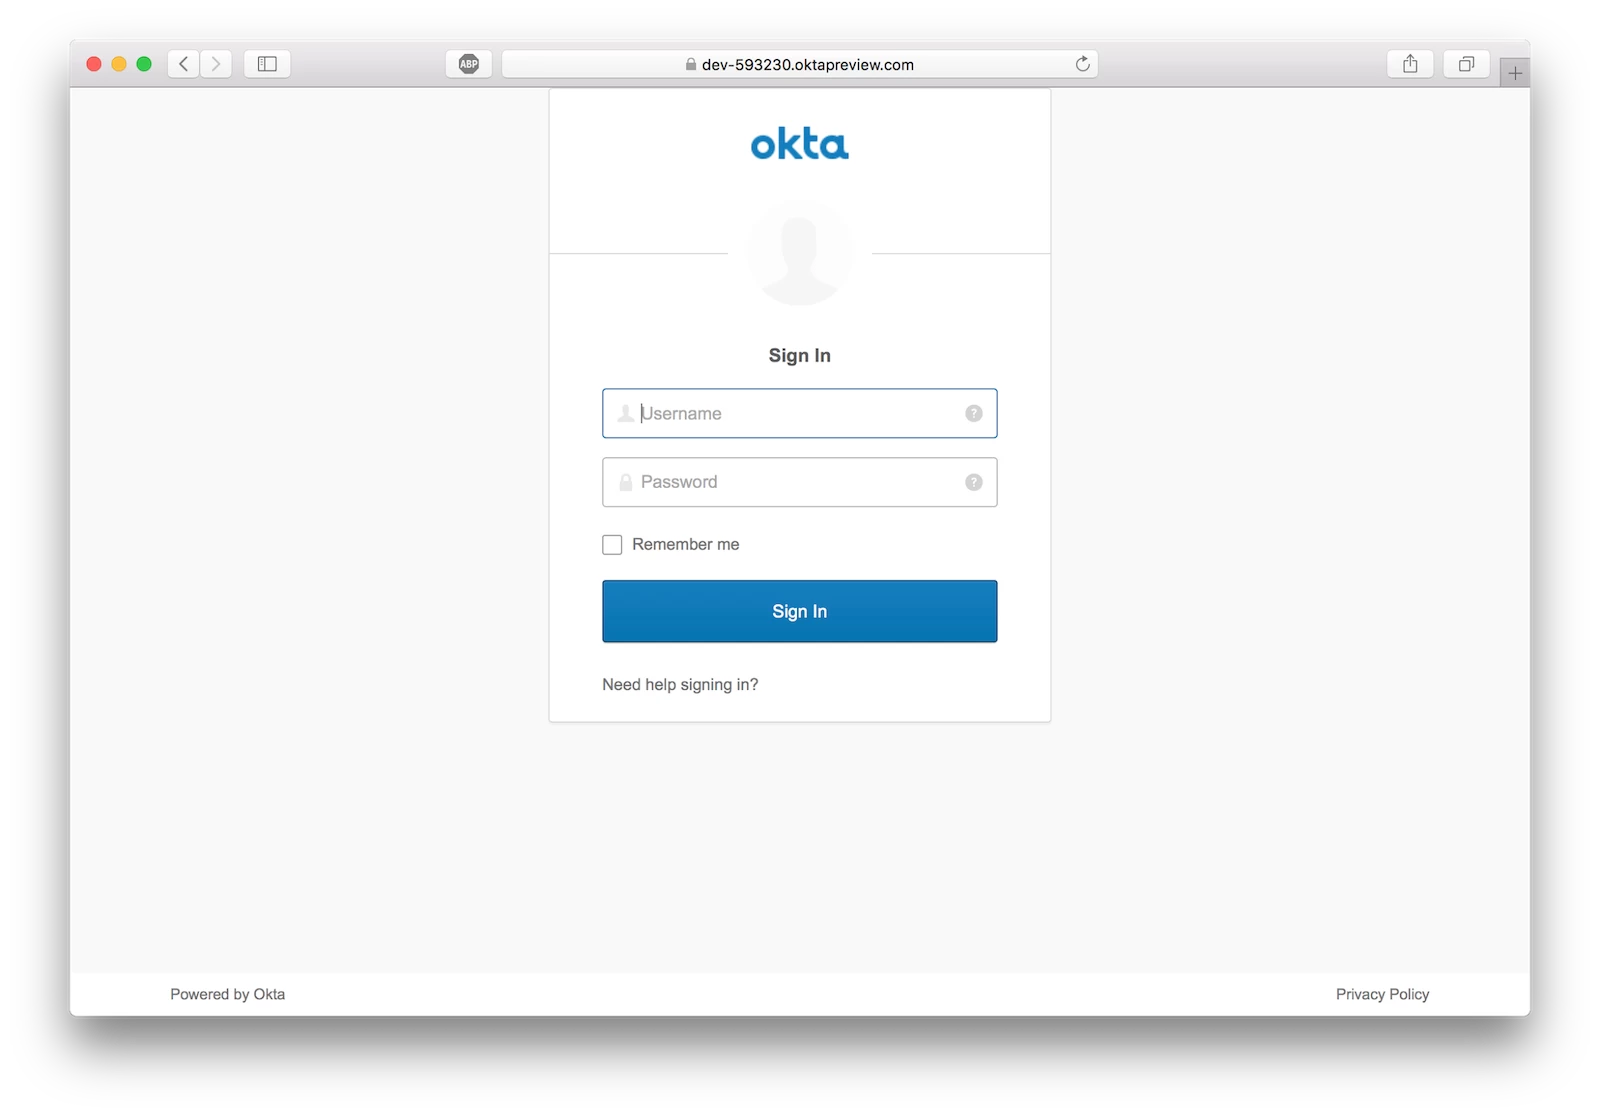Image resolution: width=1600 pixels, height=1116 pixels.
Task: Expand the Need help signing in link
Action: tap(680, 684)
